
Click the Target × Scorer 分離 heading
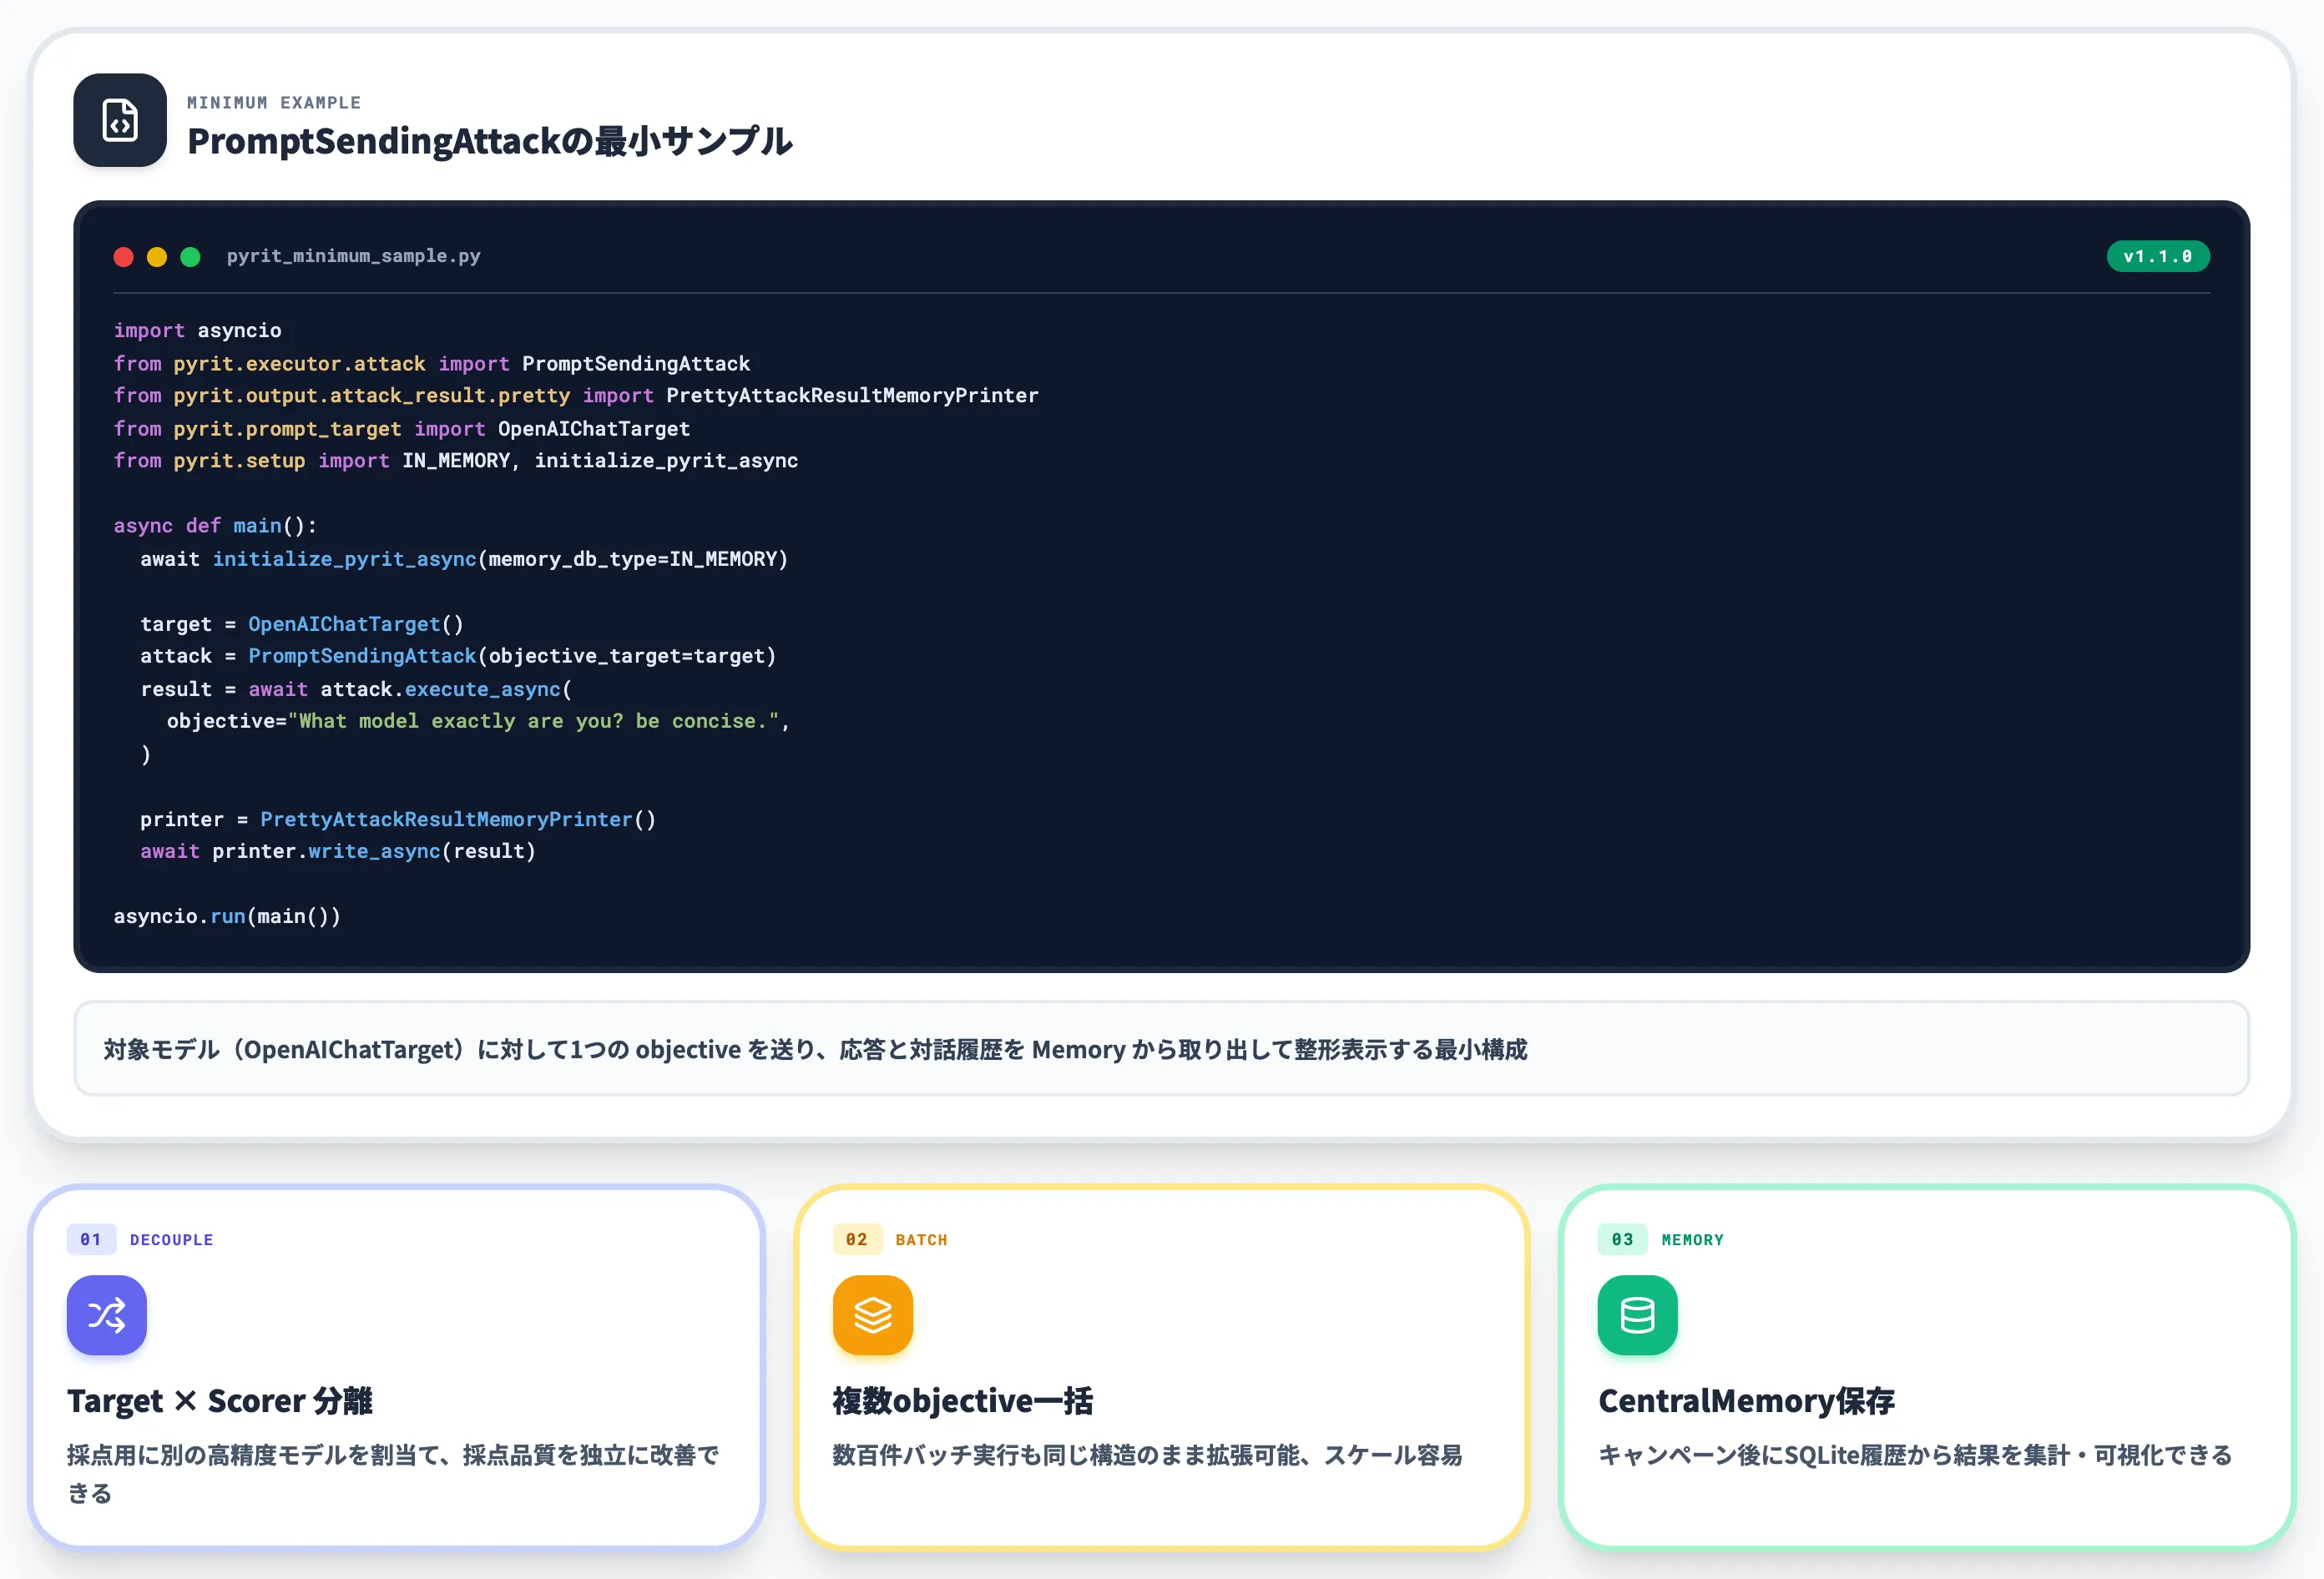pyautogui.click(x=220, y=1401)
